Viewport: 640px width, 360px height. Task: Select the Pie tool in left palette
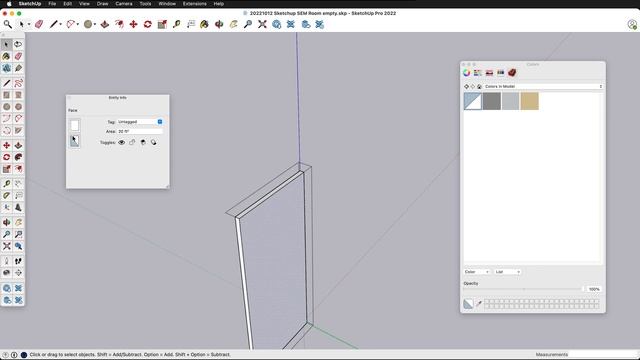(18, 131)
